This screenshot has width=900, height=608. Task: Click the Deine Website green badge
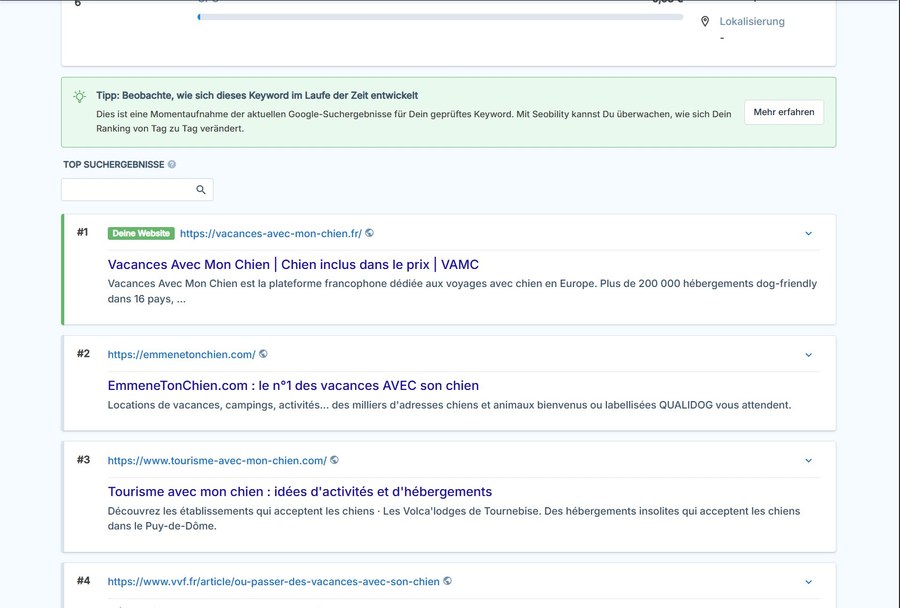[x=141, y=233]
